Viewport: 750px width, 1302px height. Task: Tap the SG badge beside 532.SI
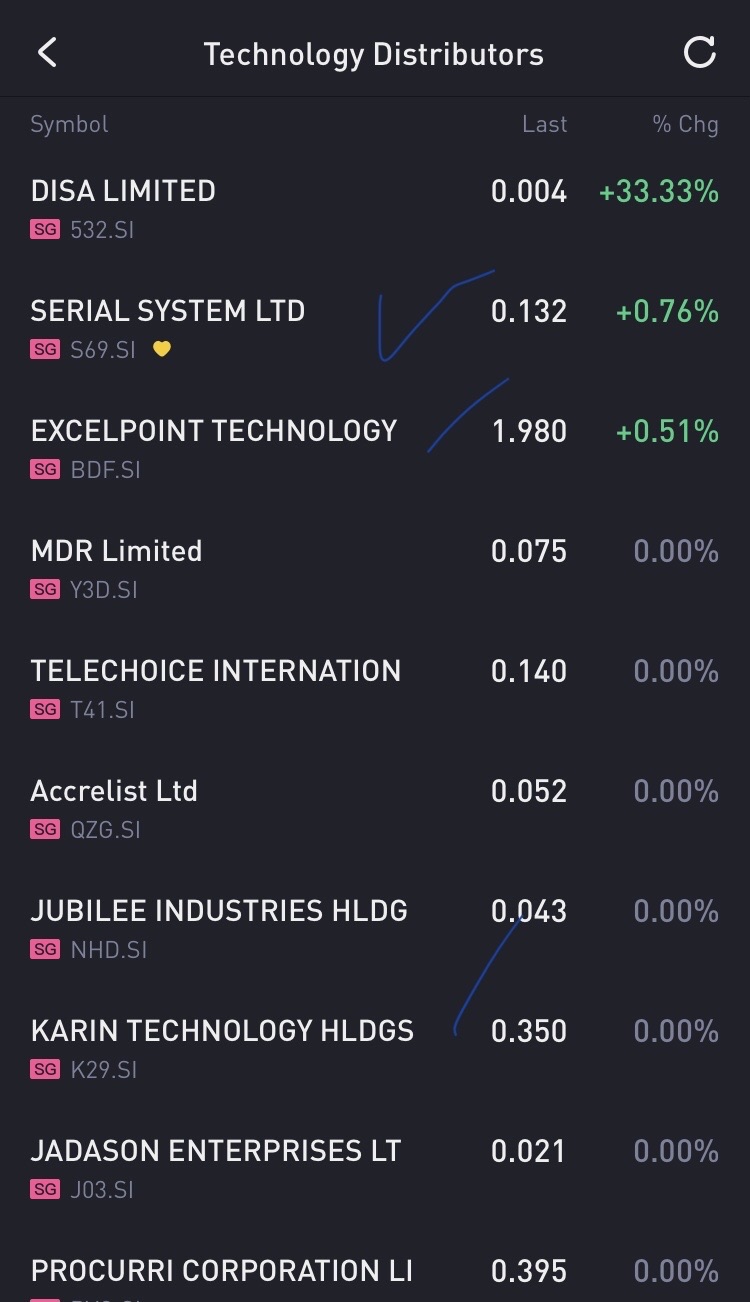(45, 230)
